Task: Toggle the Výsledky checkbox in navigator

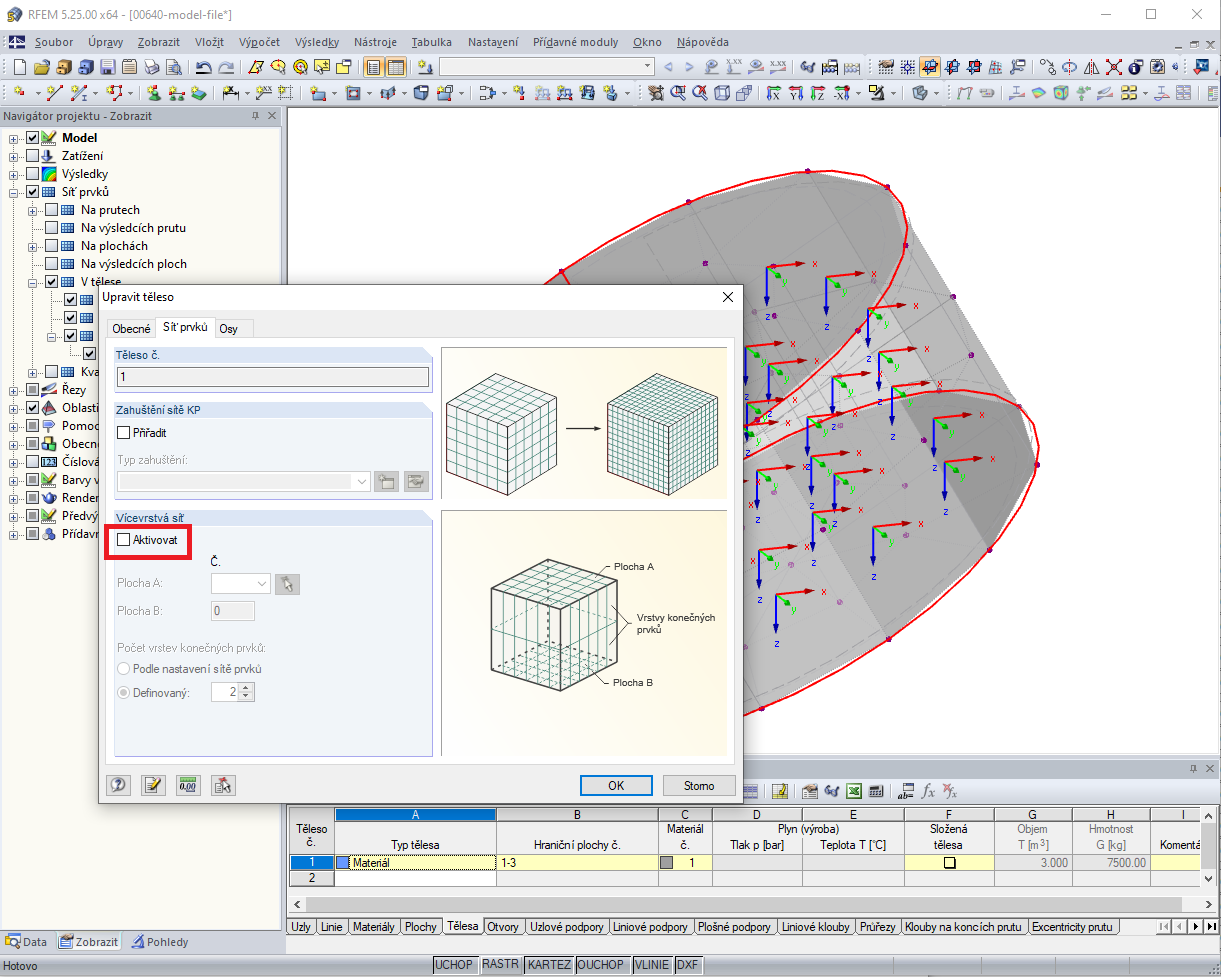Action: [33, 174]
